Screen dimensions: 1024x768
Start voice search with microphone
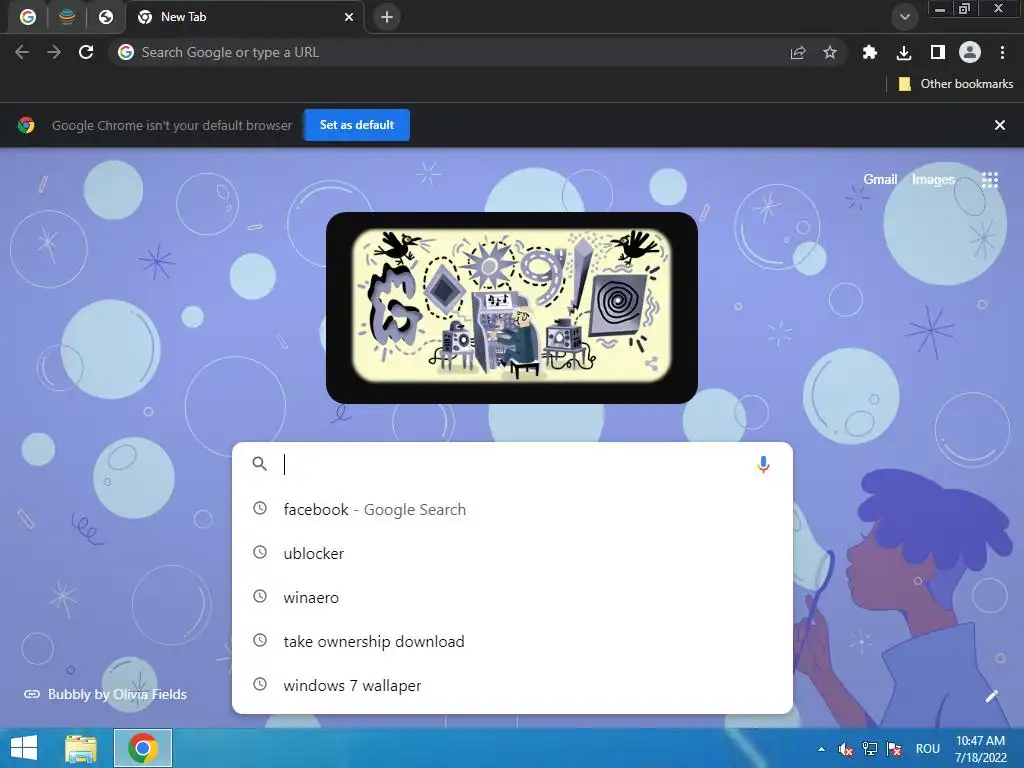[x=763, y=464]
